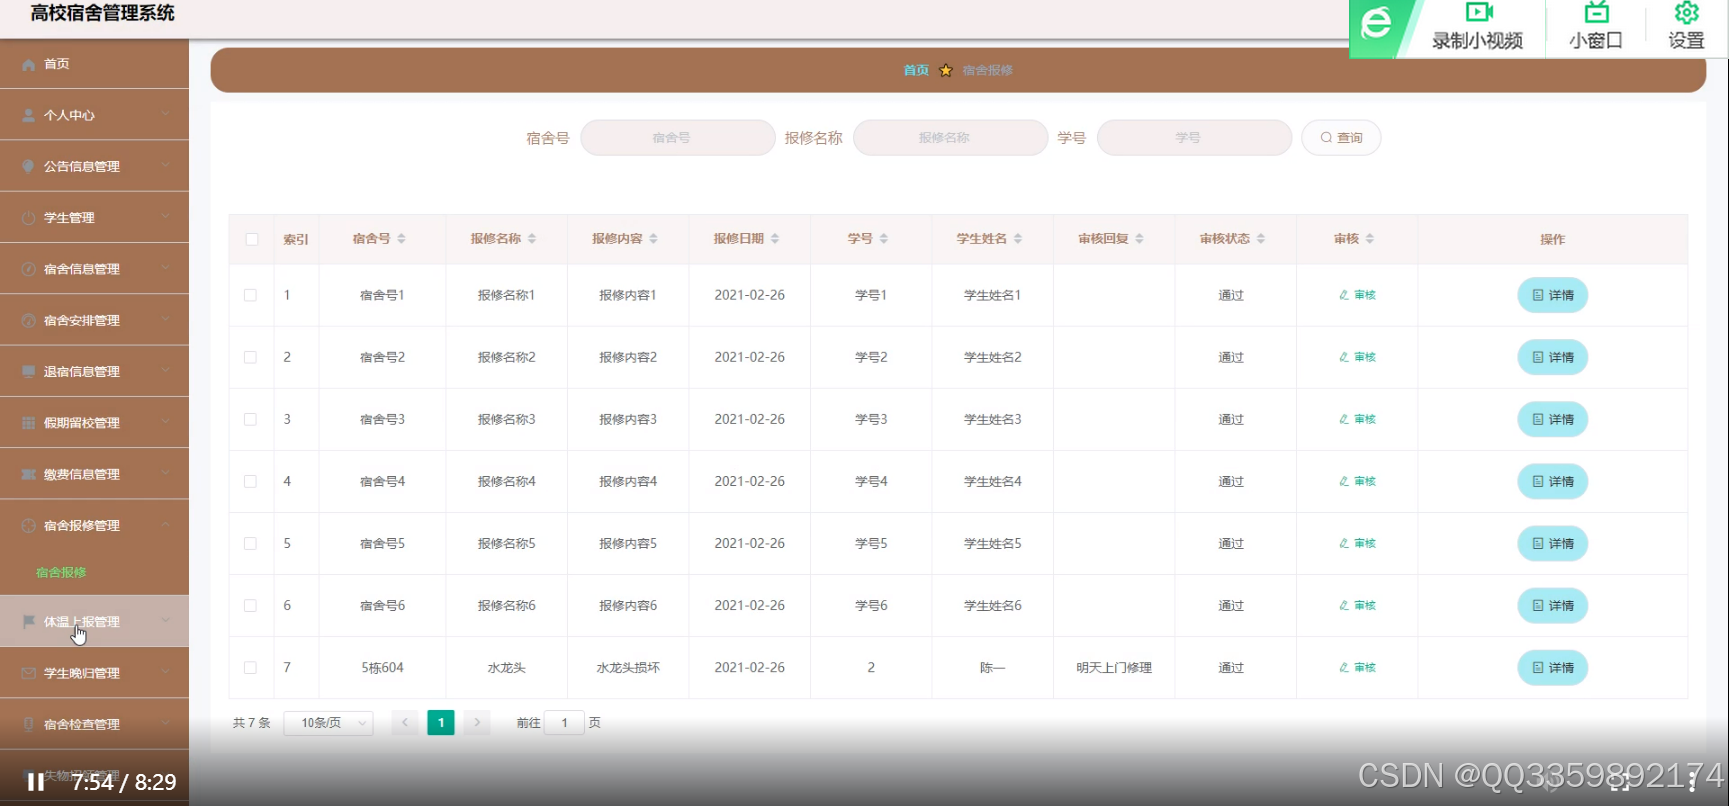This screenshot has height=806, width=1729.
Task: Sort table by 学号 column arrows
Action: pos(884,239)
